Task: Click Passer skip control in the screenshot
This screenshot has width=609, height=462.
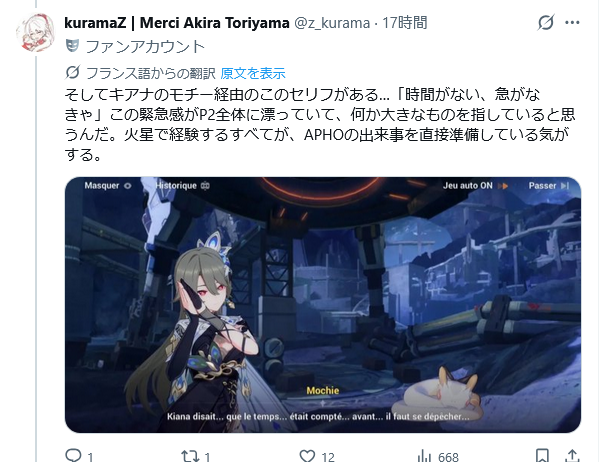Action: click(548, 186)
